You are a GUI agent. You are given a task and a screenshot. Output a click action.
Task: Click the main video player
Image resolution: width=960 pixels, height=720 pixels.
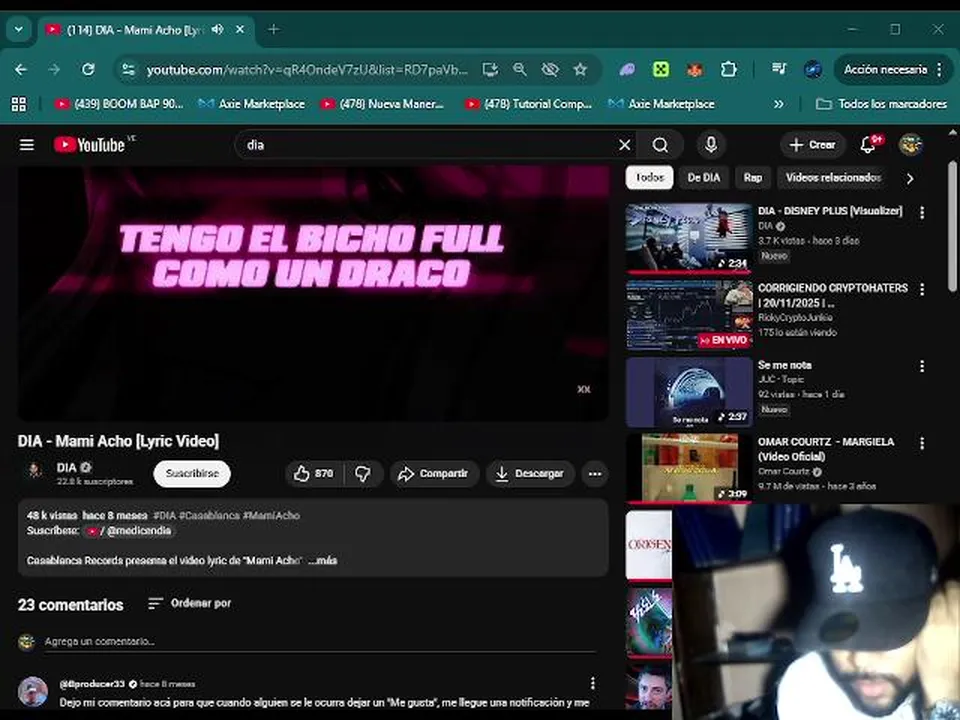(x=313, y=293)
